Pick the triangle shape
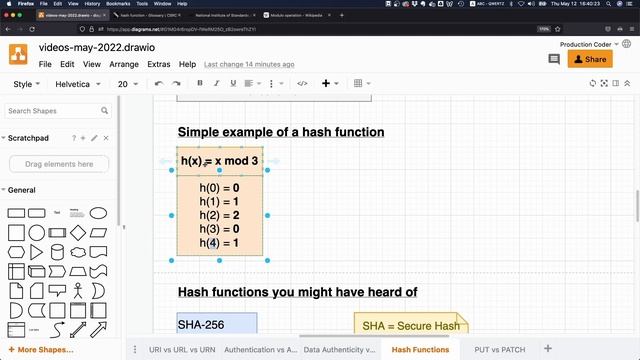 (36, 252)
